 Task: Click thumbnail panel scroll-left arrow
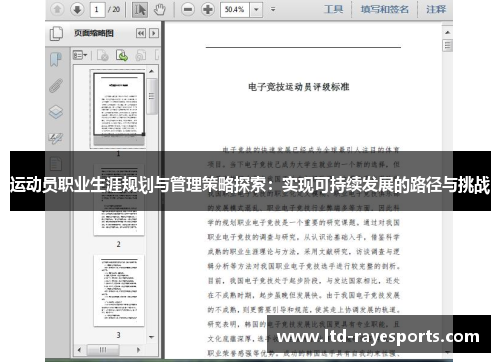[x=79, y=350]
